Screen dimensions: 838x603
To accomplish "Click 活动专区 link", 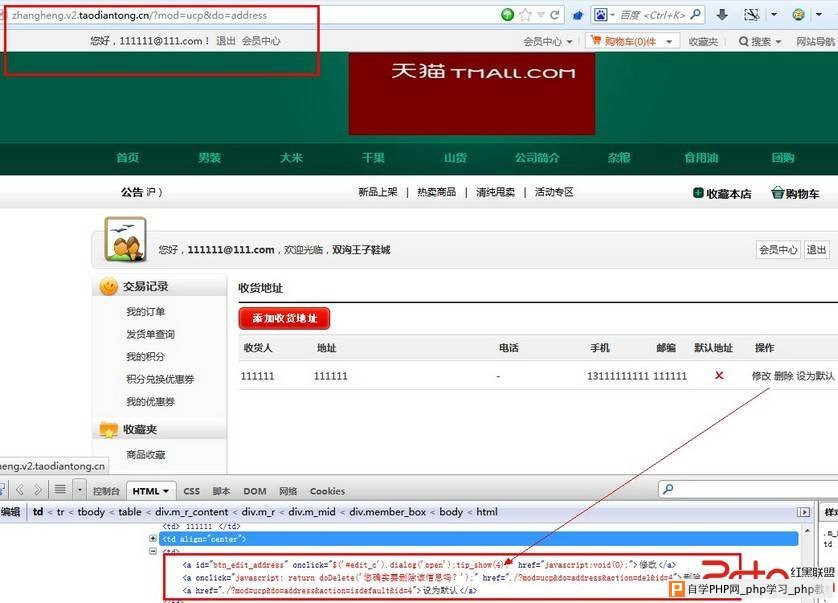I will [x=554, y=192].
